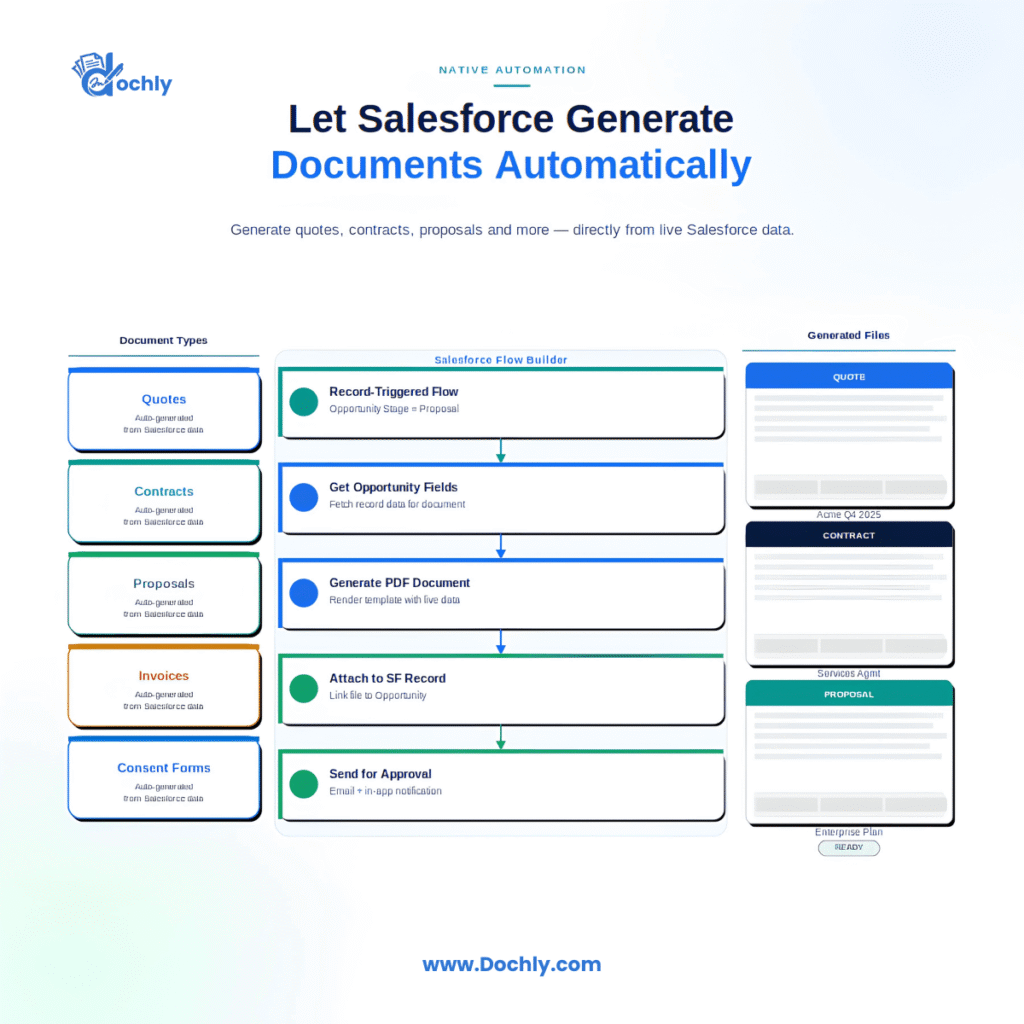Screen dimensions: 1024x1024
Task: Open the PROPOSAL generated file thumbnail
Action: 849,752
